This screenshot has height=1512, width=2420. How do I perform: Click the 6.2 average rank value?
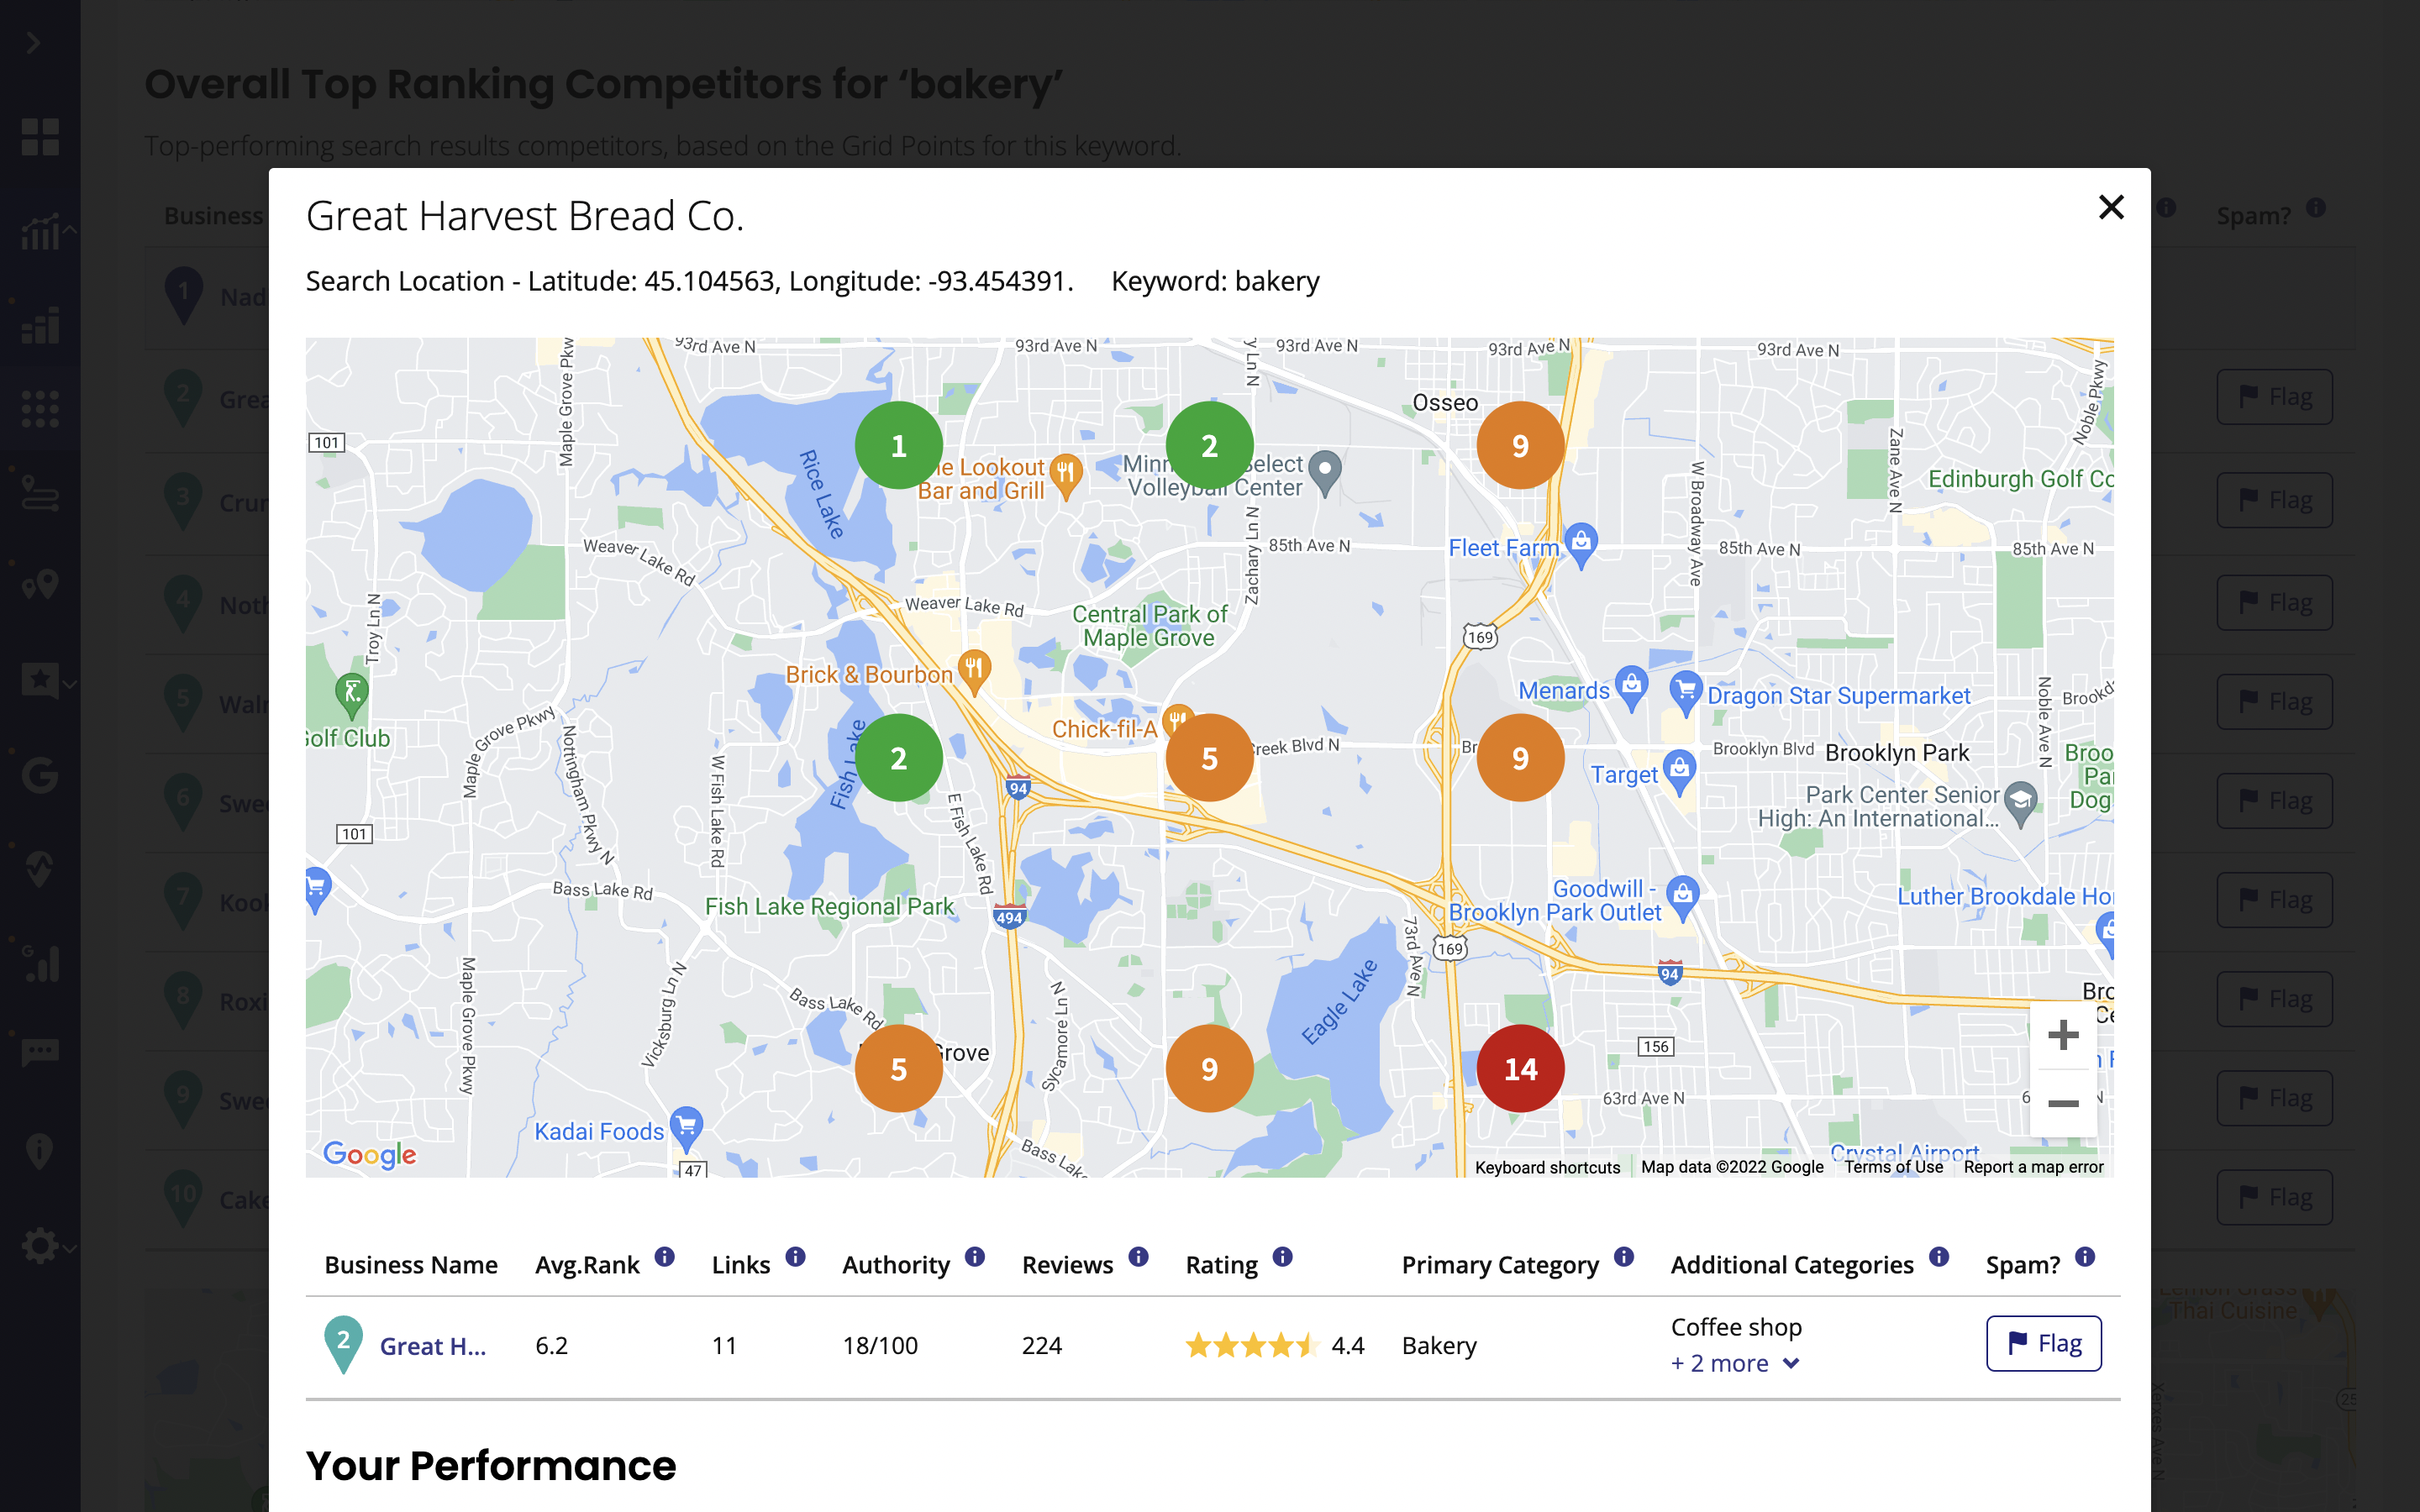click(551, 1346)
